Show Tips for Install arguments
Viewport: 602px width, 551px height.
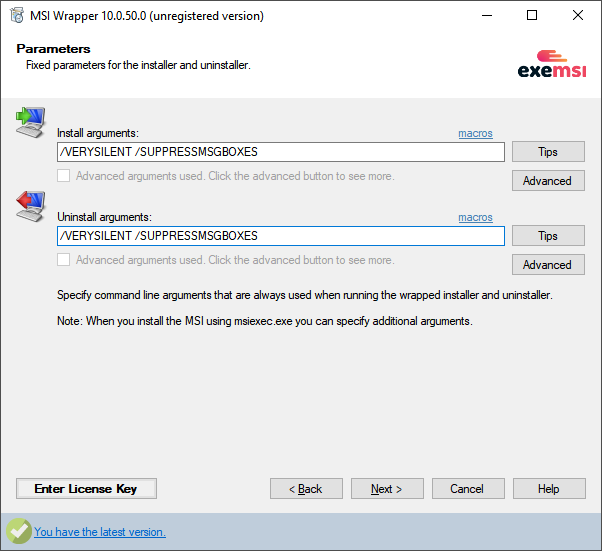[x=548, y=152]
